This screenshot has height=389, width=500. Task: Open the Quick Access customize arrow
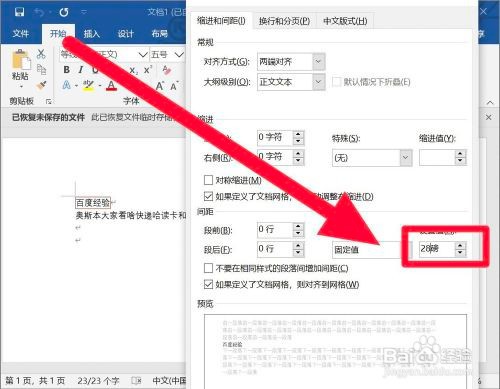pyautogui.click(x=84, y=13)
